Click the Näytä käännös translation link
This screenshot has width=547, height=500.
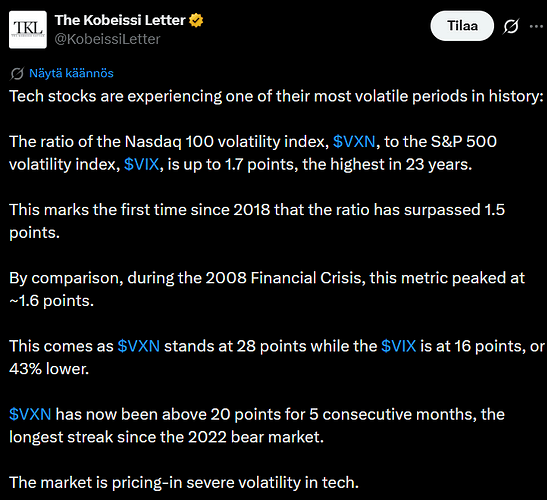[x=72, y=73]
